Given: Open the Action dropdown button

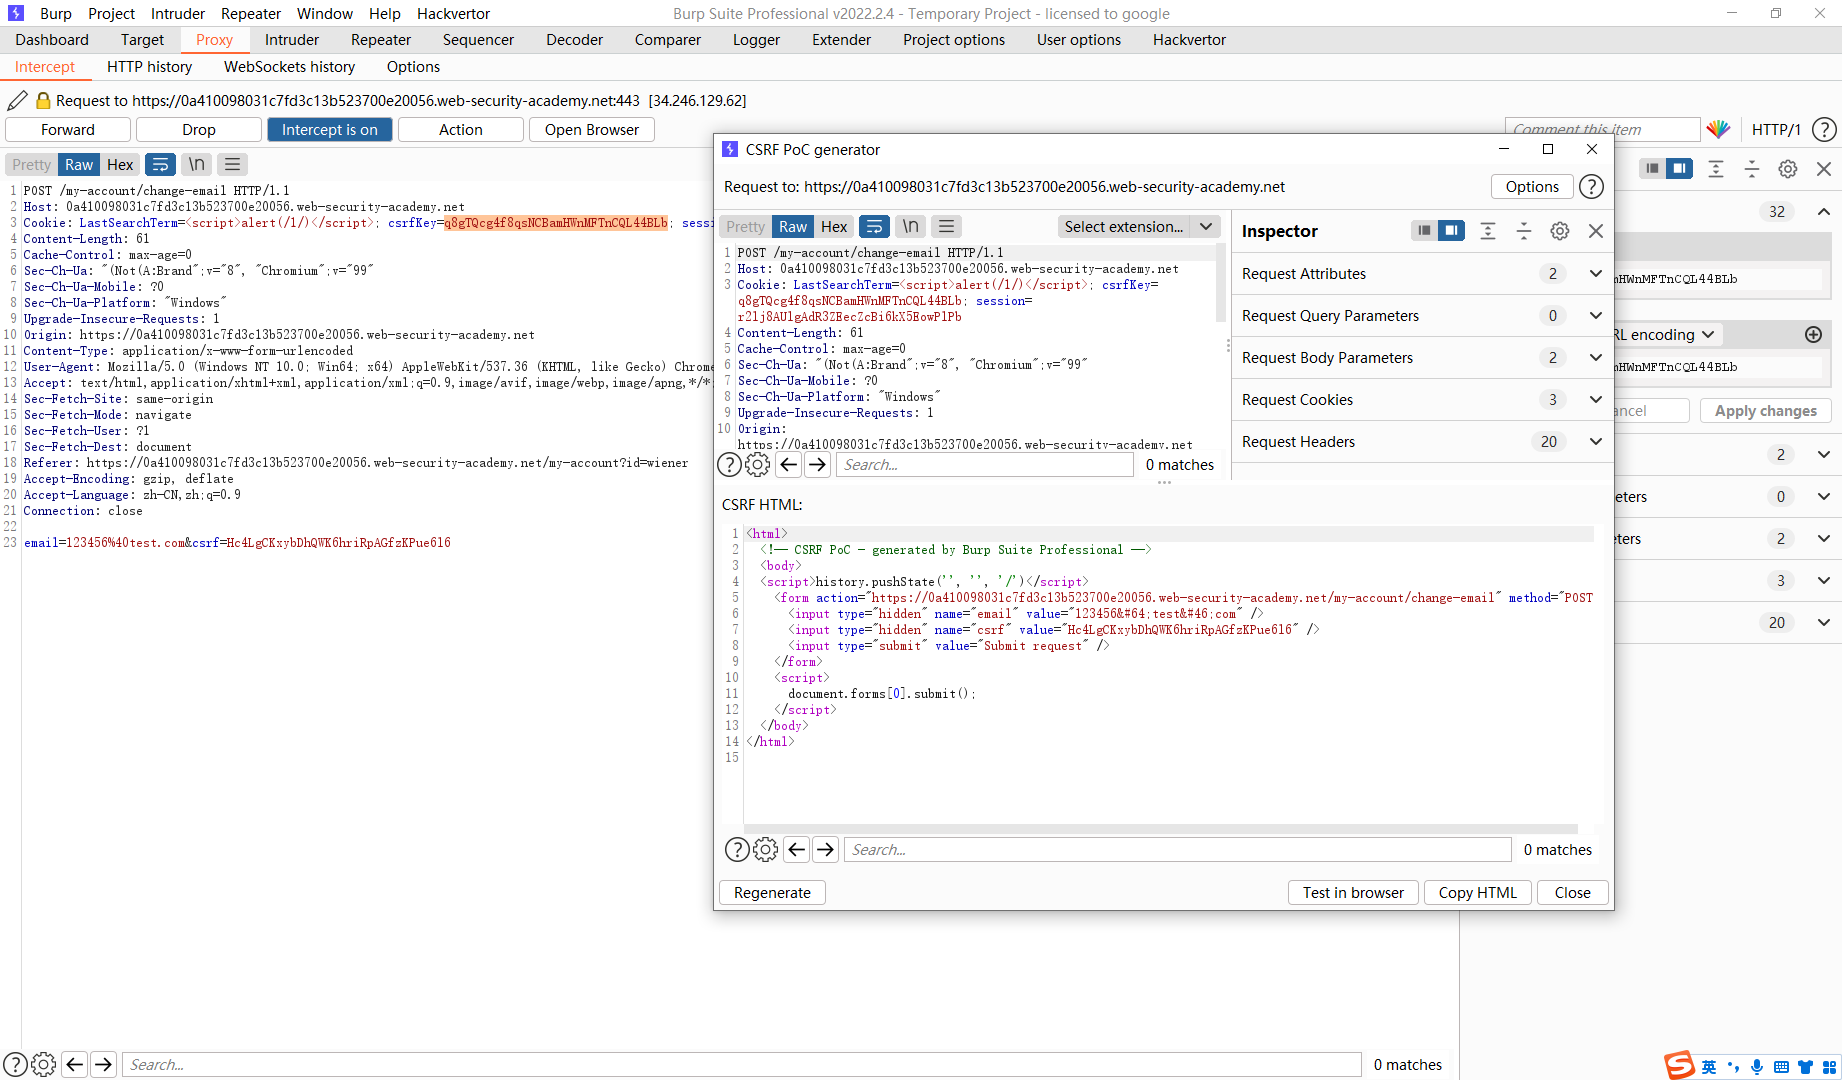Looking at the screenshot, I should (460, 129).
